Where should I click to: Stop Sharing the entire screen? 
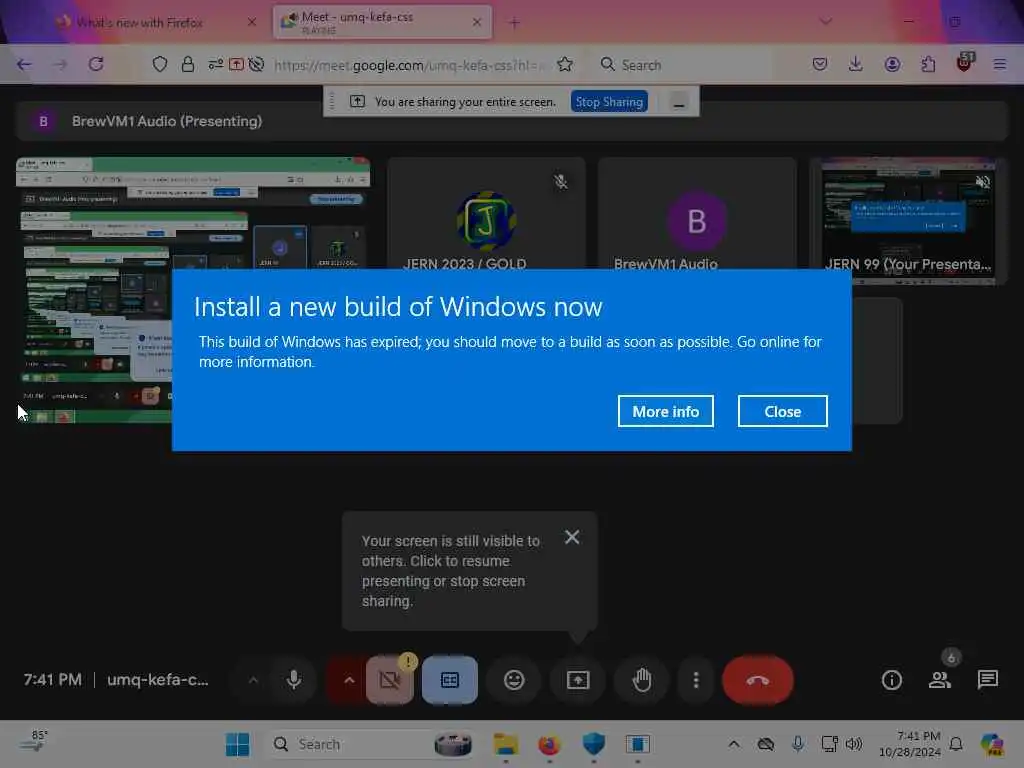[x=609, y=102]
